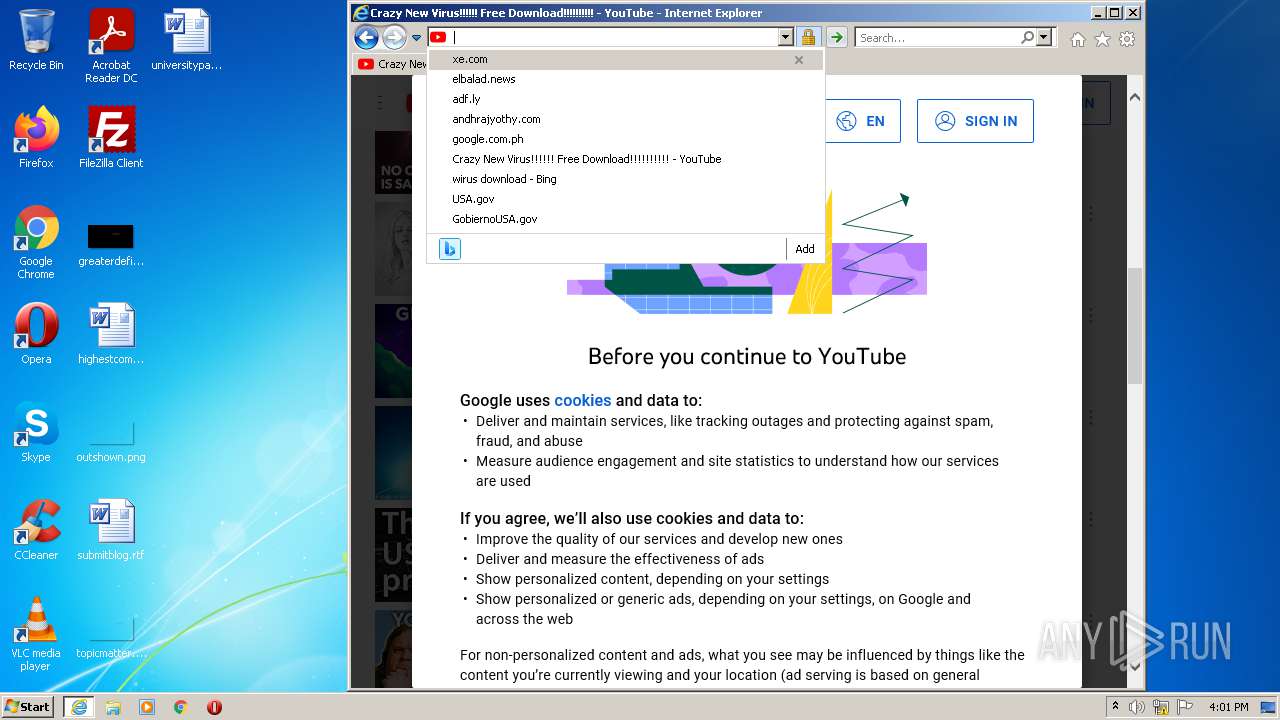Open universitypa Word document on desktop
Screen dimensions: 1280x720
[187, 40]
